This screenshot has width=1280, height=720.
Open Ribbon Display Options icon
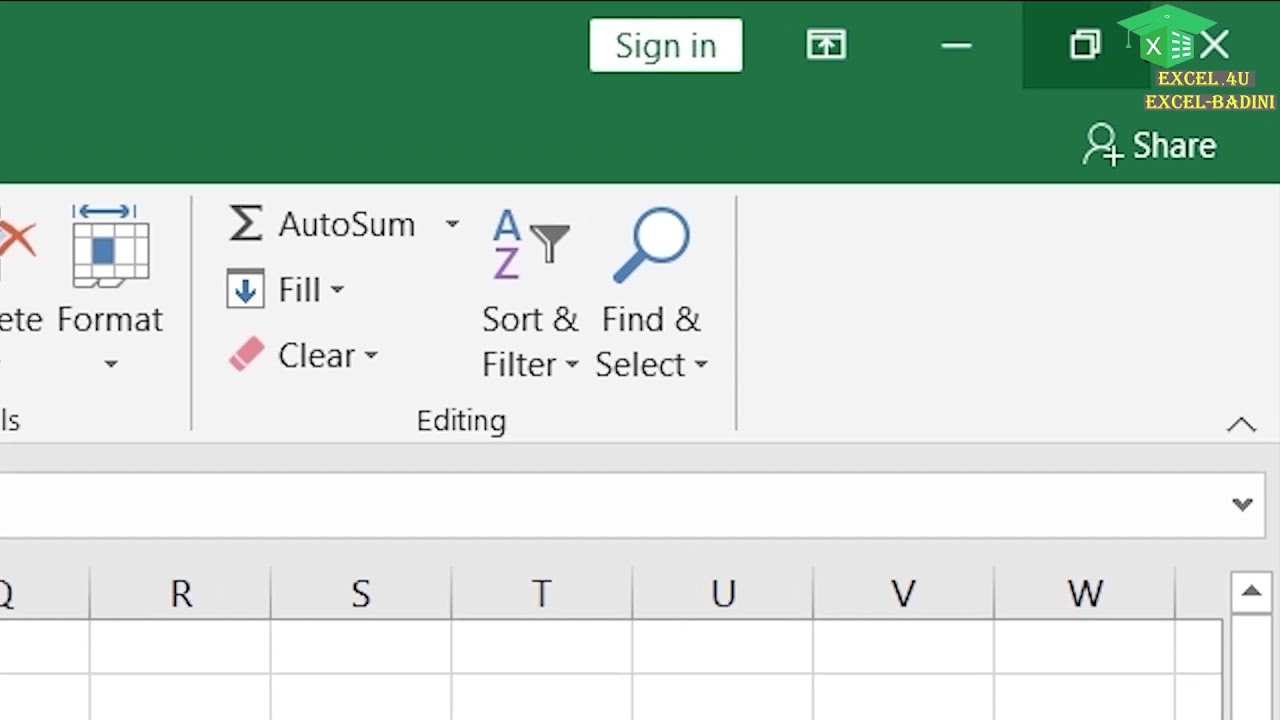pyautogui.click(x=826, y=44)
